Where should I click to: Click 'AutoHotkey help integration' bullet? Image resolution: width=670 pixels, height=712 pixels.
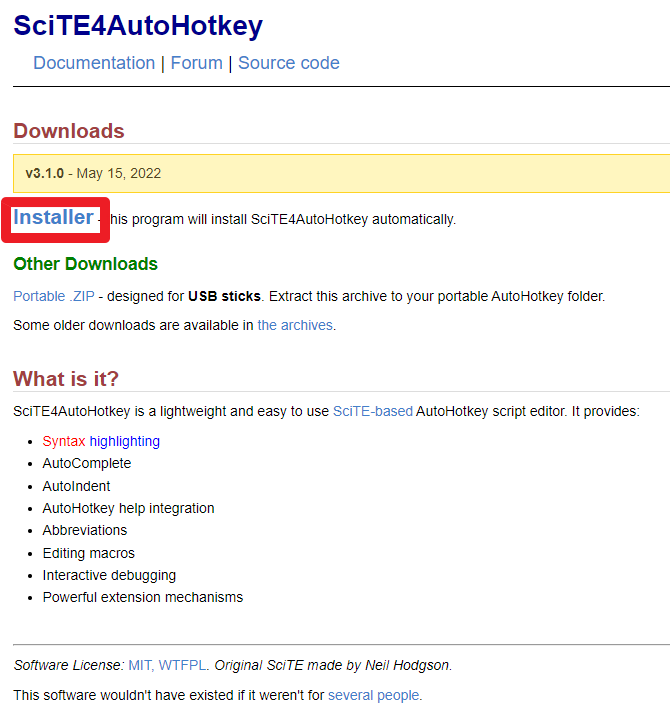[128, 508]
